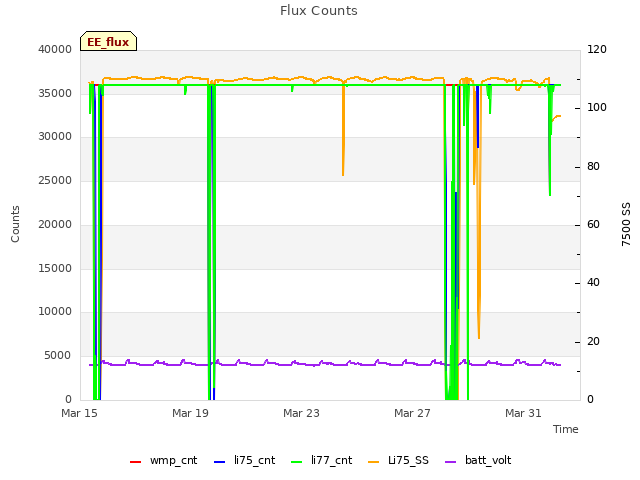640x480 pixels.
Task: Click the 60 right axis tick label
Action: coord(593,224)
